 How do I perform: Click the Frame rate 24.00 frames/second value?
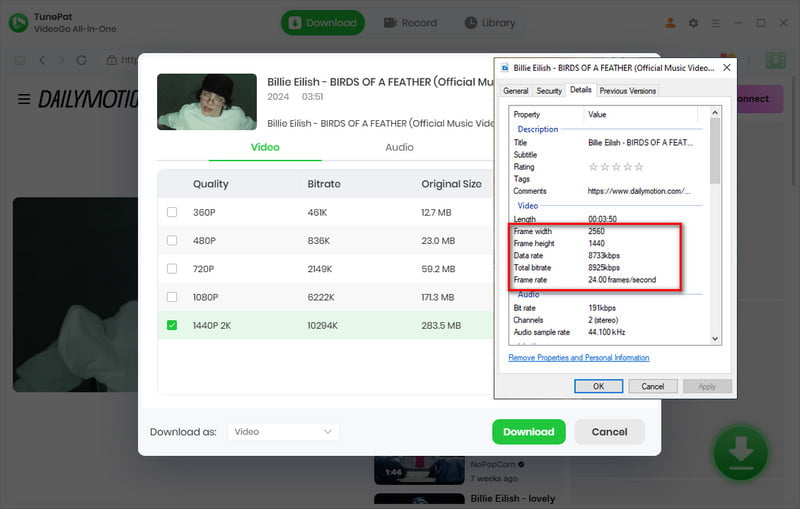tap(622, 279)
